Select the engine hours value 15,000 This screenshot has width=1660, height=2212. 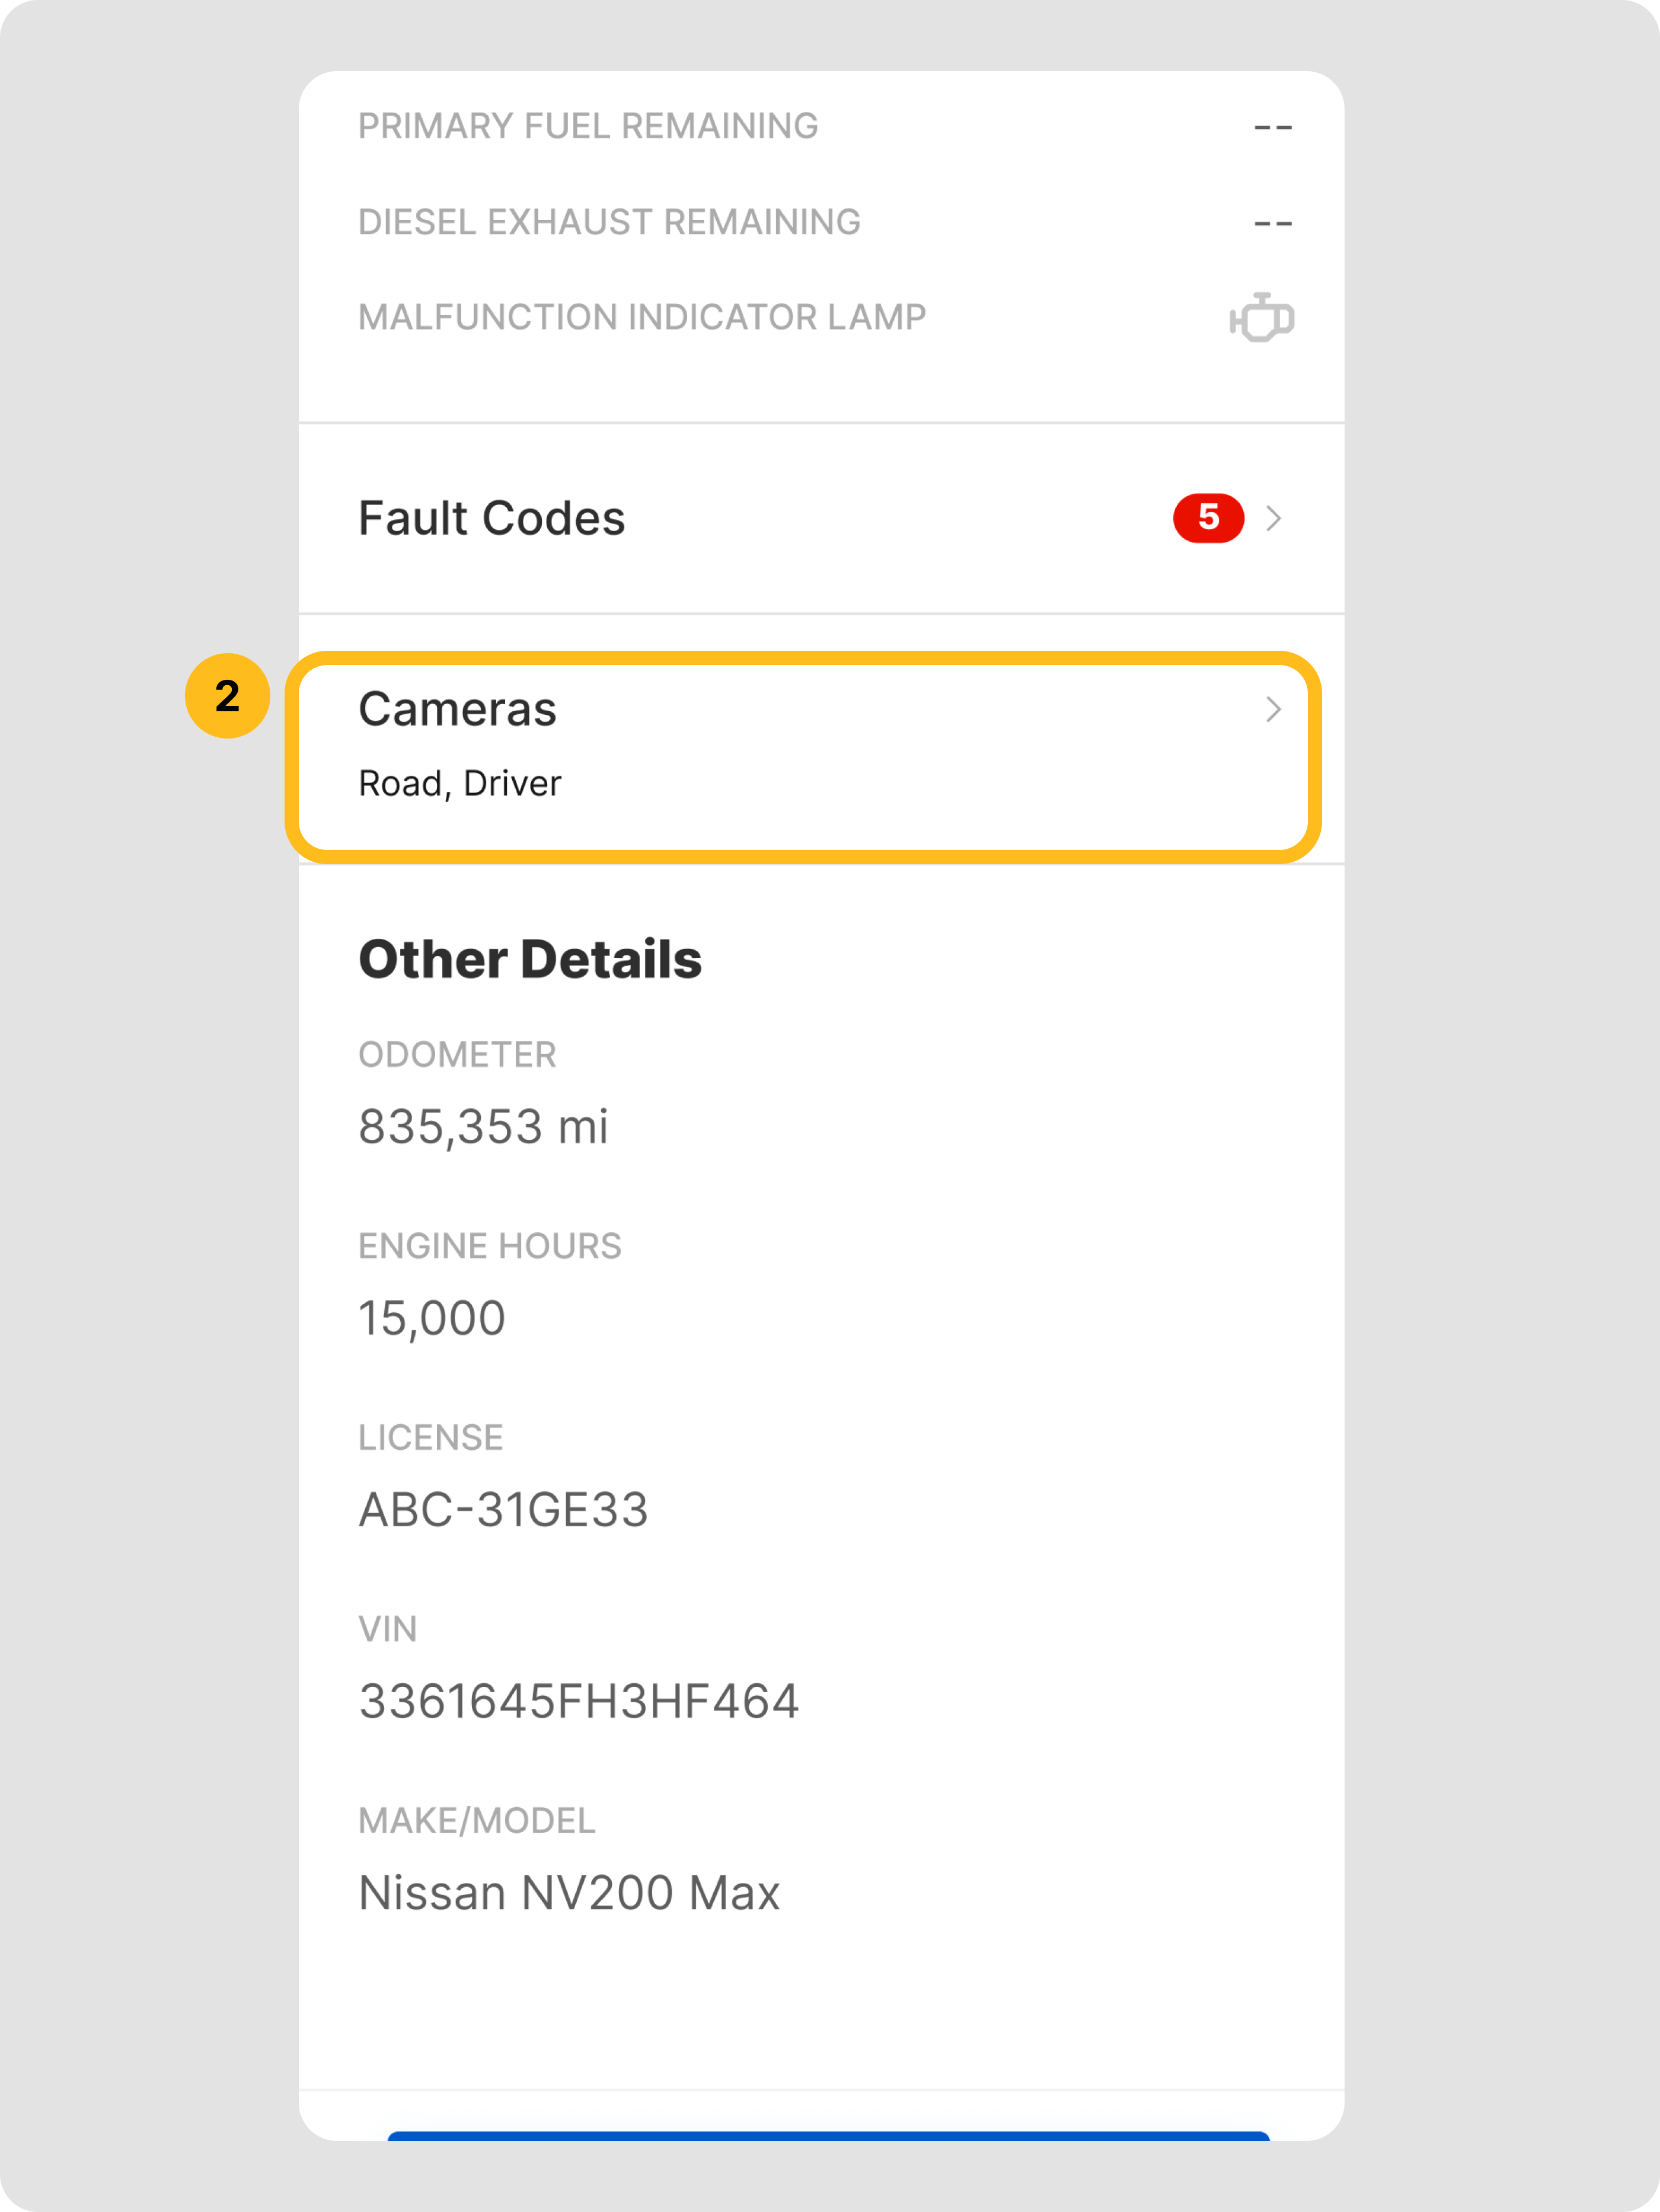(432, 1318)
